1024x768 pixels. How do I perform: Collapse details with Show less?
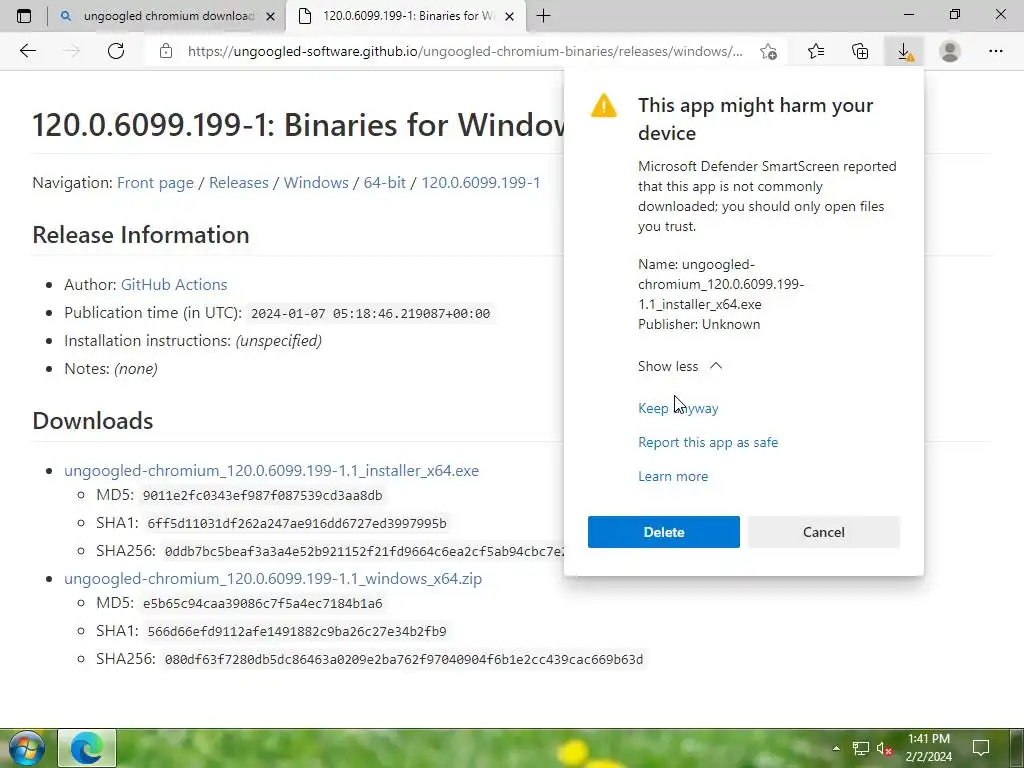coord(680,366)
